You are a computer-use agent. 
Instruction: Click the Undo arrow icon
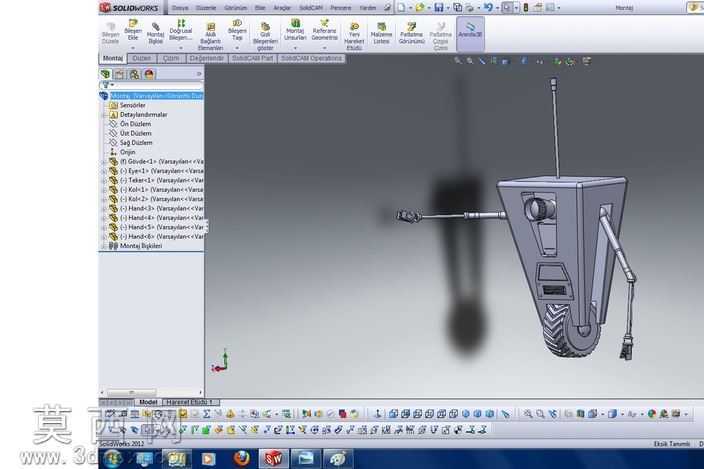point(488,8)
